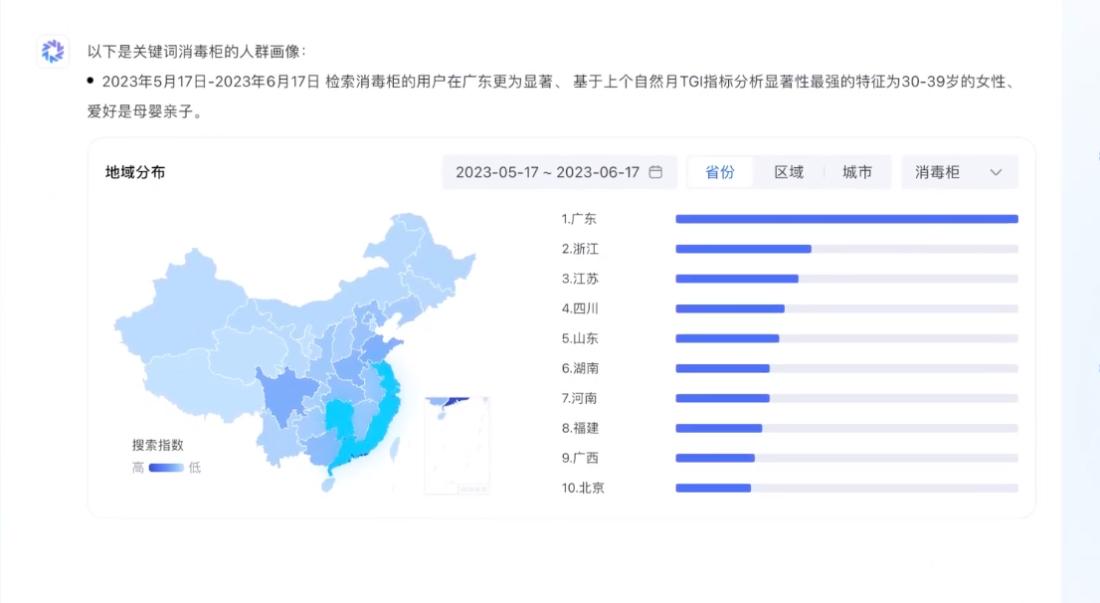Click the 9.广西 ranking bar

847,458
